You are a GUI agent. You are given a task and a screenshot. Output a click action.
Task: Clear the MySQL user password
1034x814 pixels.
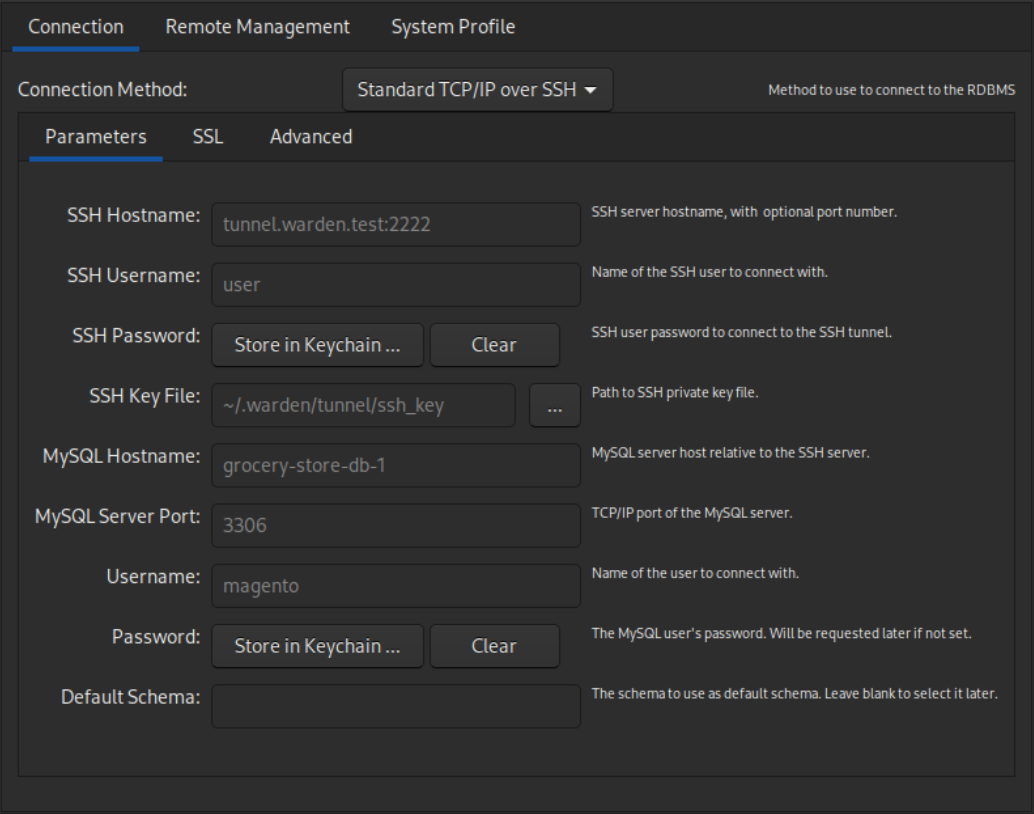pyautogui.click(x=494, y=646)
